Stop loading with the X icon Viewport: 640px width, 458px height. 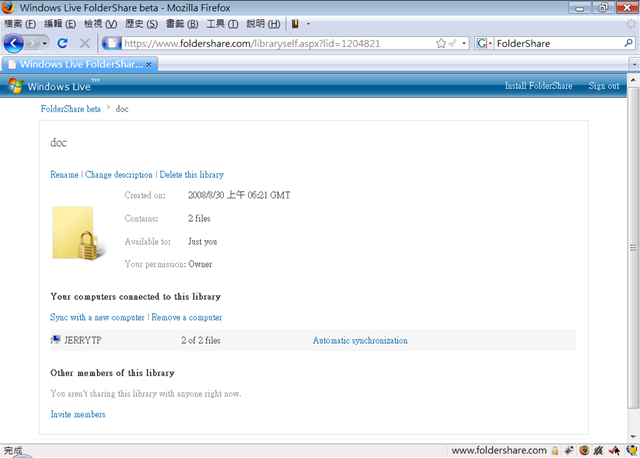click(x=85, y=43)
